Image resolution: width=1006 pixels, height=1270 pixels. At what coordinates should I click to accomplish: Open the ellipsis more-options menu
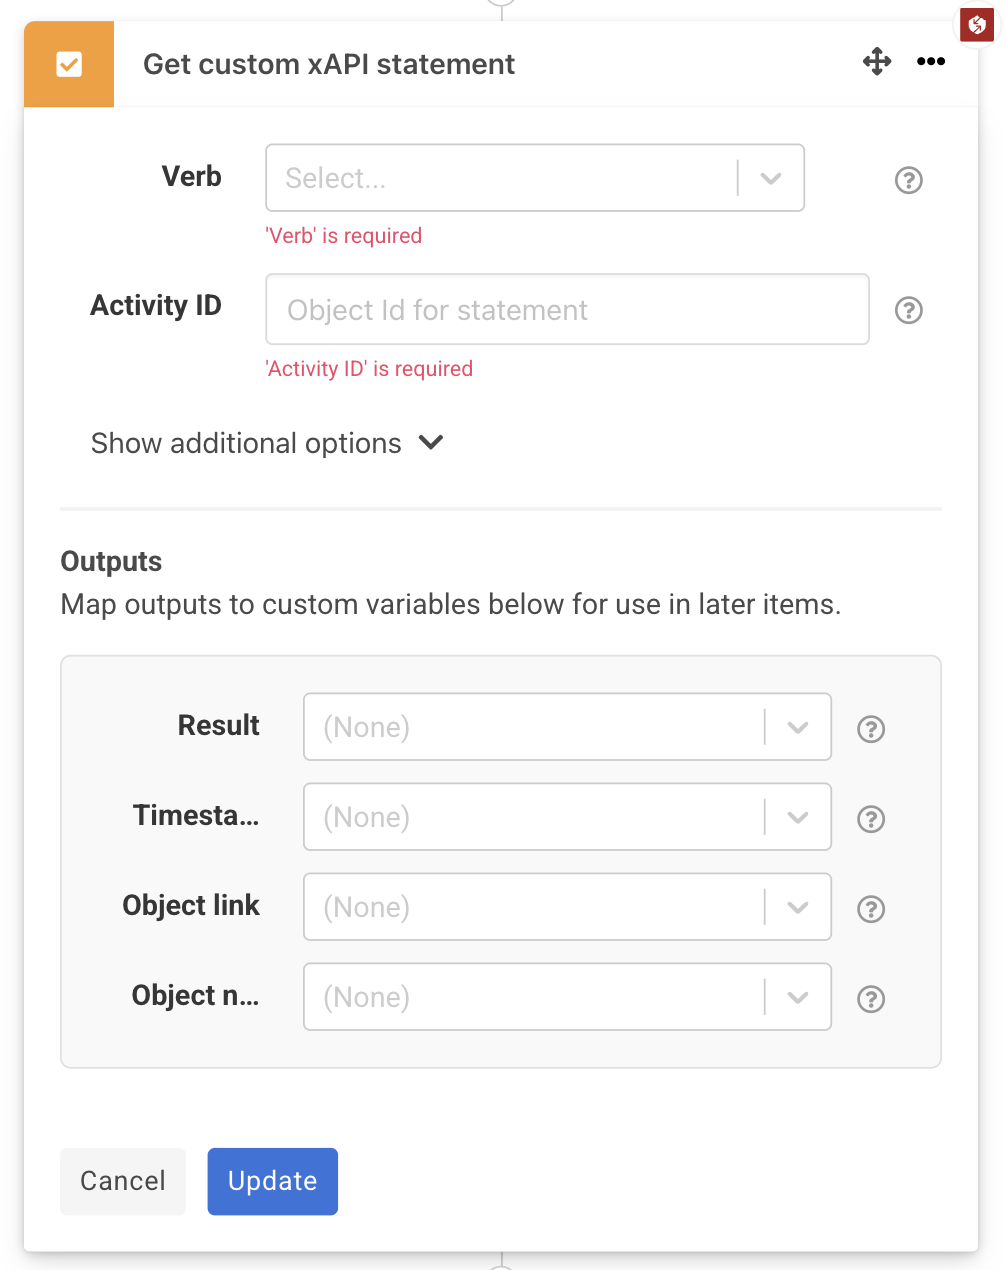pyautogui.click(x=930, y=62)
